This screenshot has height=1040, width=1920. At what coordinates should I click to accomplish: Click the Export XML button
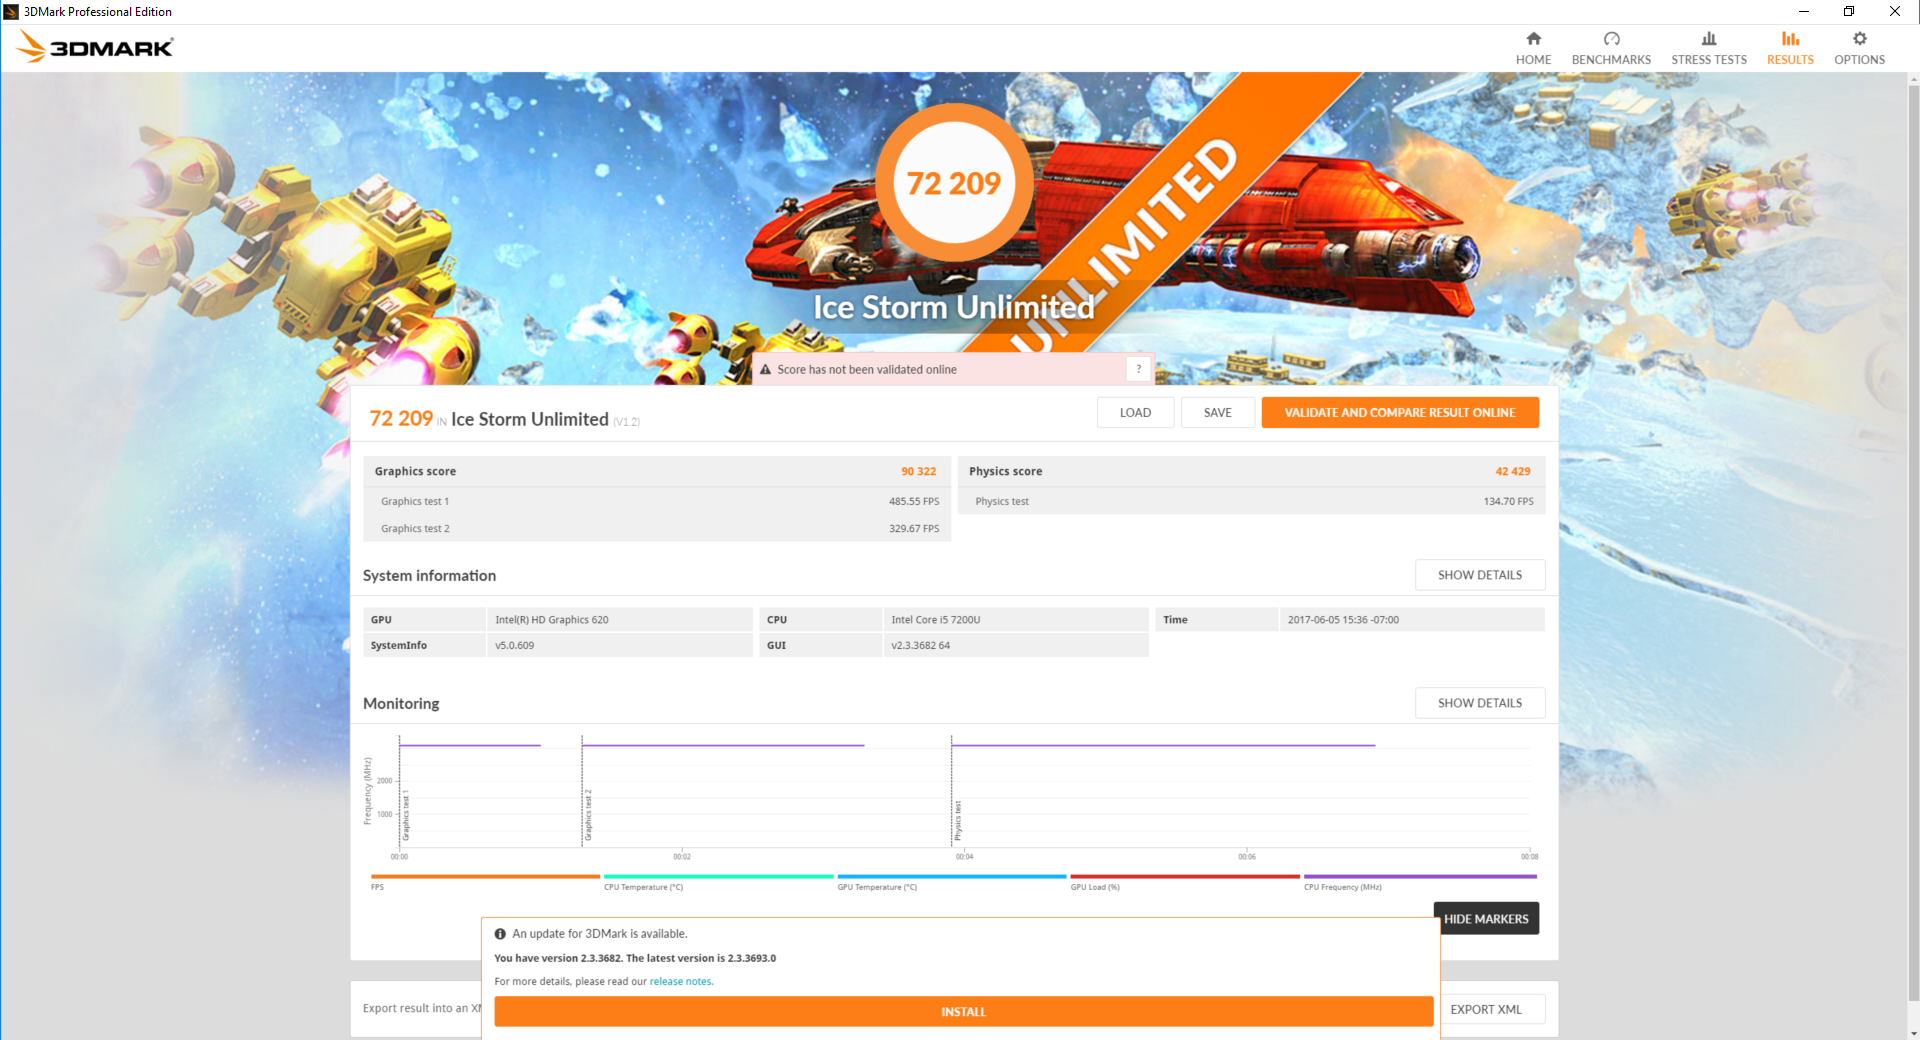pyautogui.click(x=1486, y=1009)
